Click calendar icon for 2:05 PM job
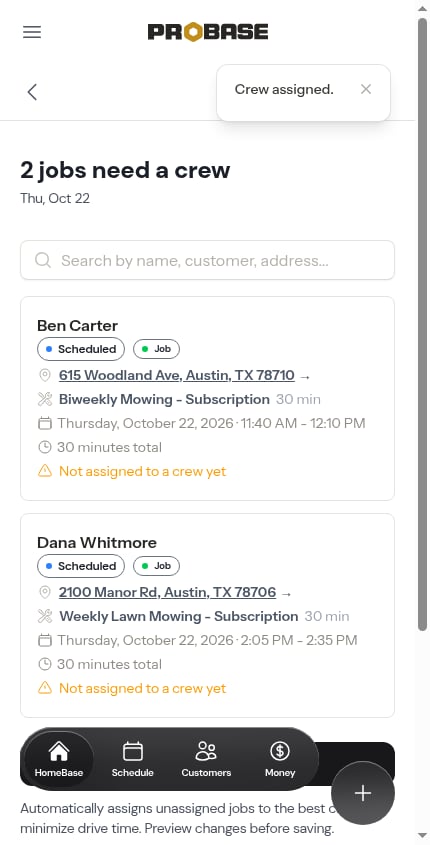Image resolution: width=430 pixels, height=845 pixels. [45, 640]
